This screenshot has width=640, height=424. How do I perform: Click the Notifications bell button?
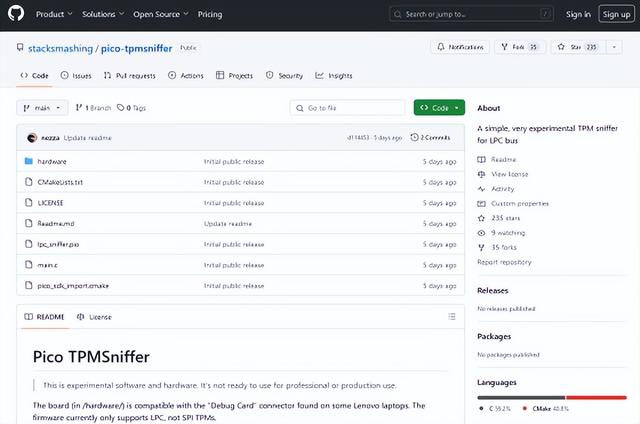[x=460, y=47]
